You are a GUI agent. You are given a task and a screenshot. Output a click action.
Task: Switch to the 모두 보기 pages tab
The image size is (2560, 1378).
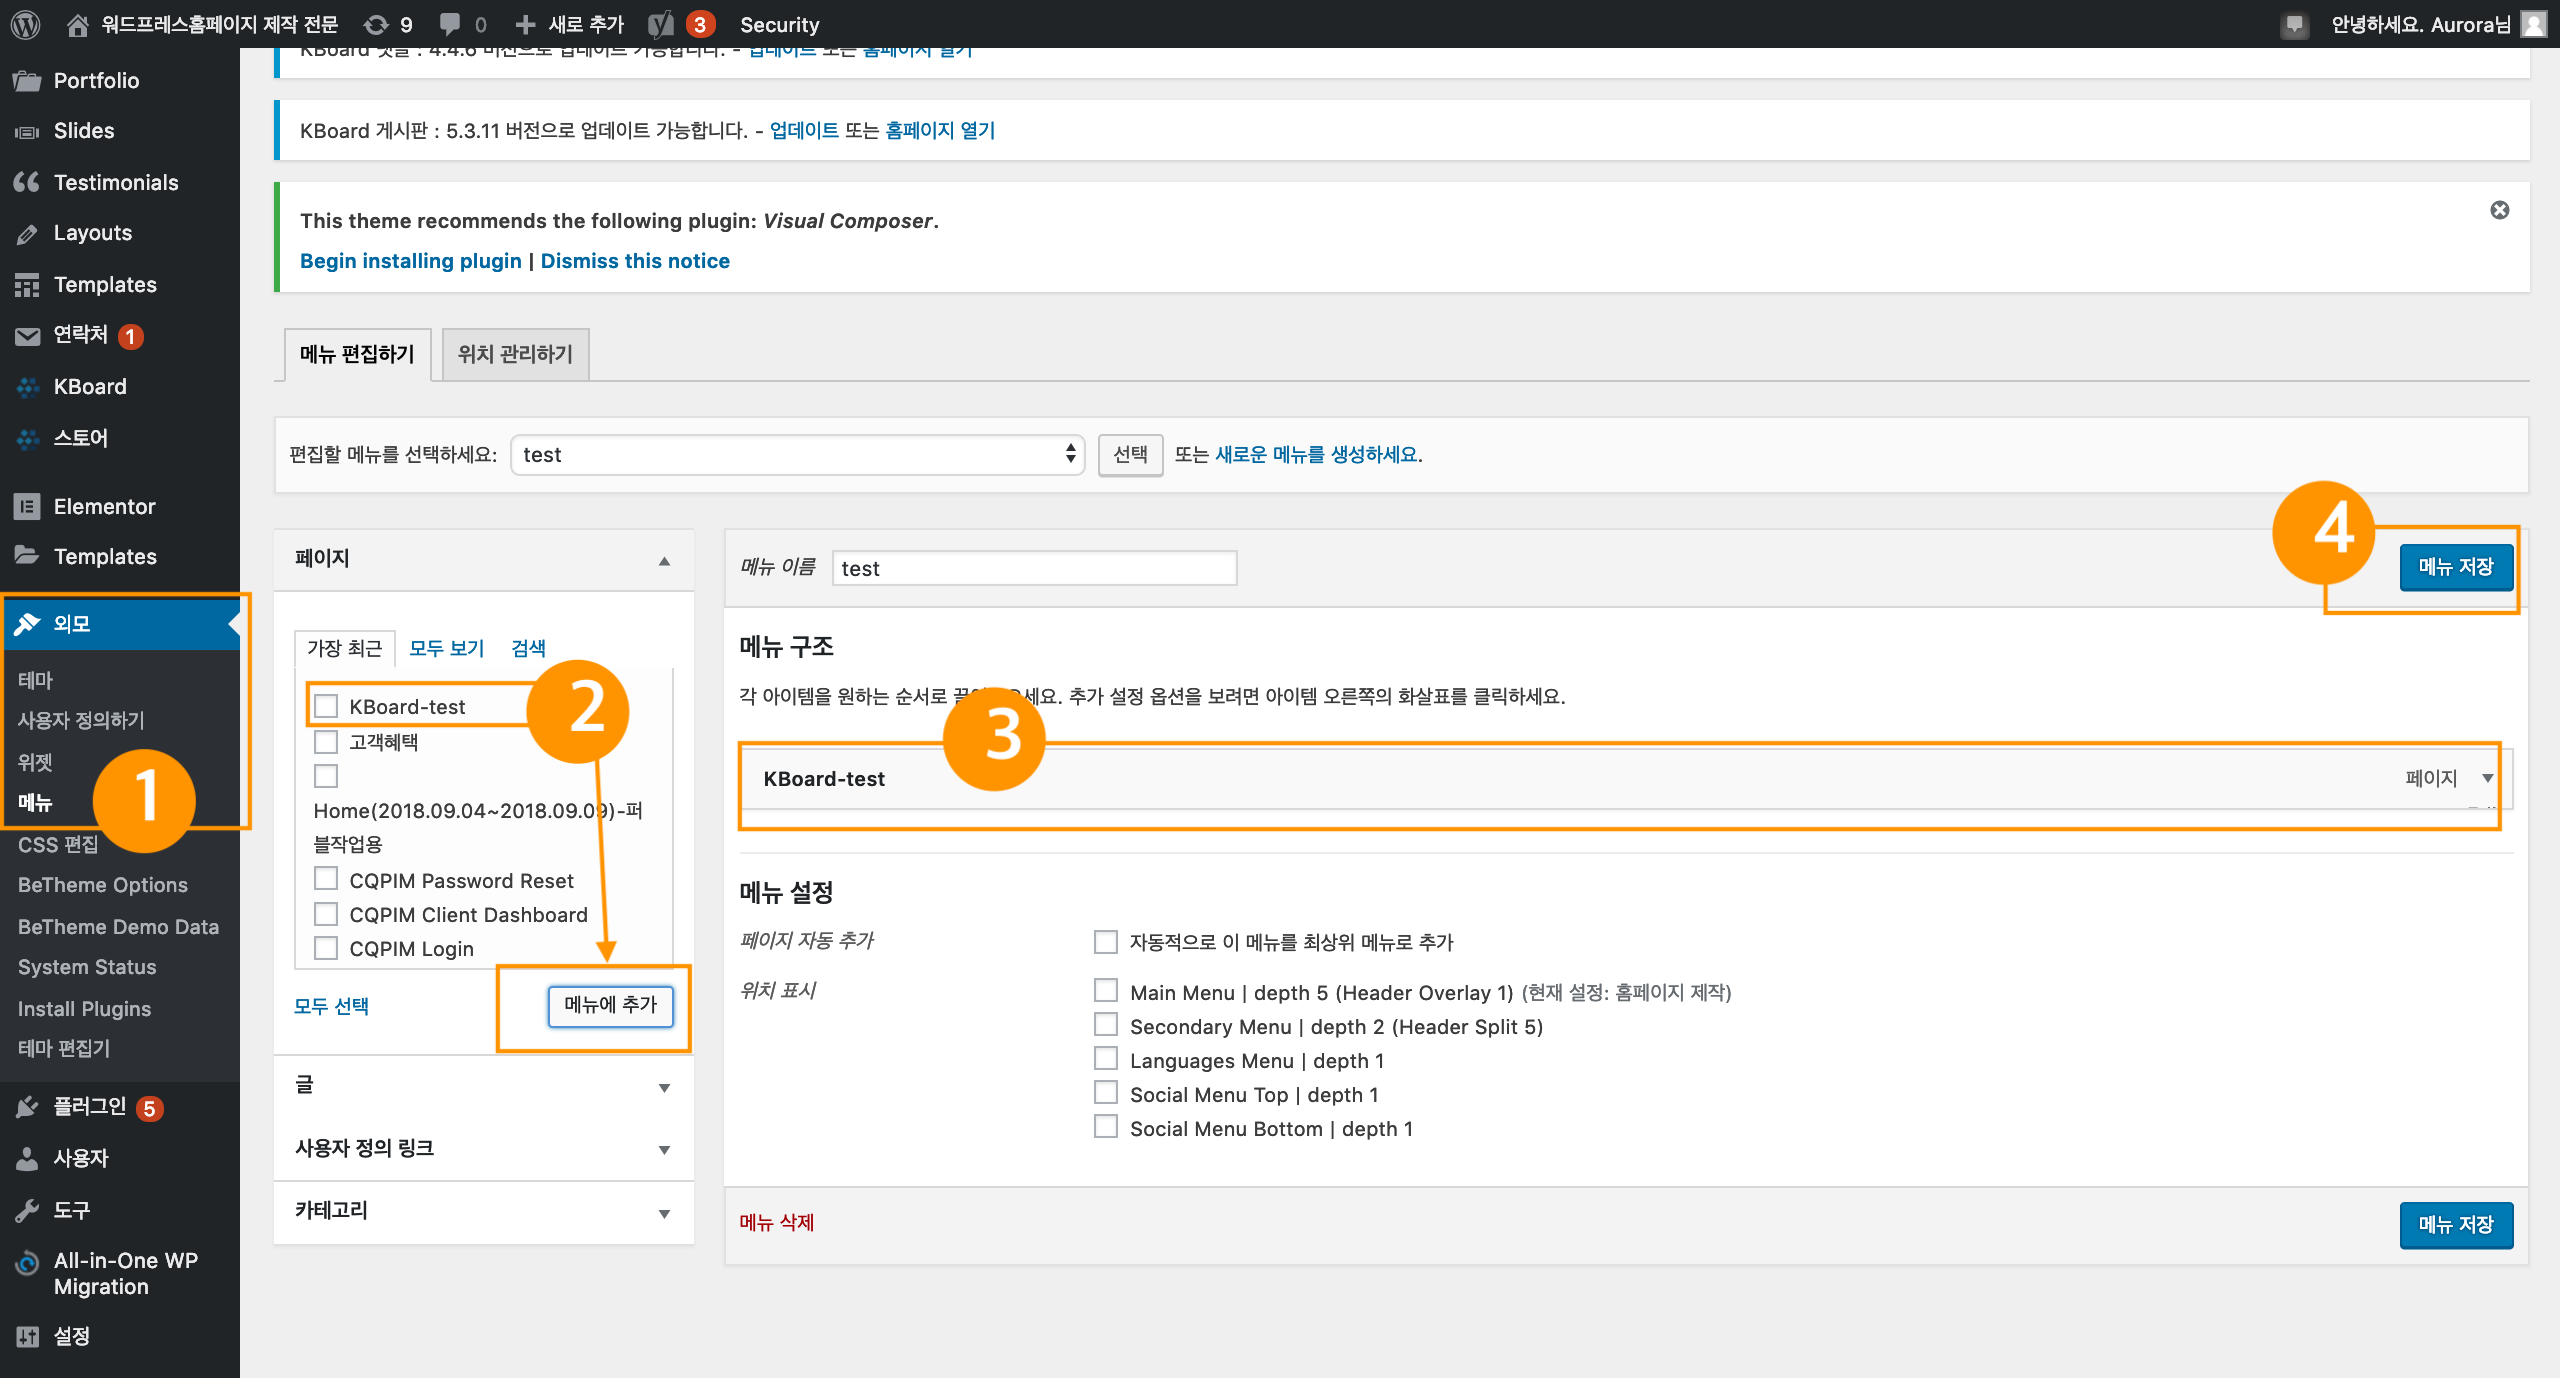pyautogui.click(x=446, y=648)
